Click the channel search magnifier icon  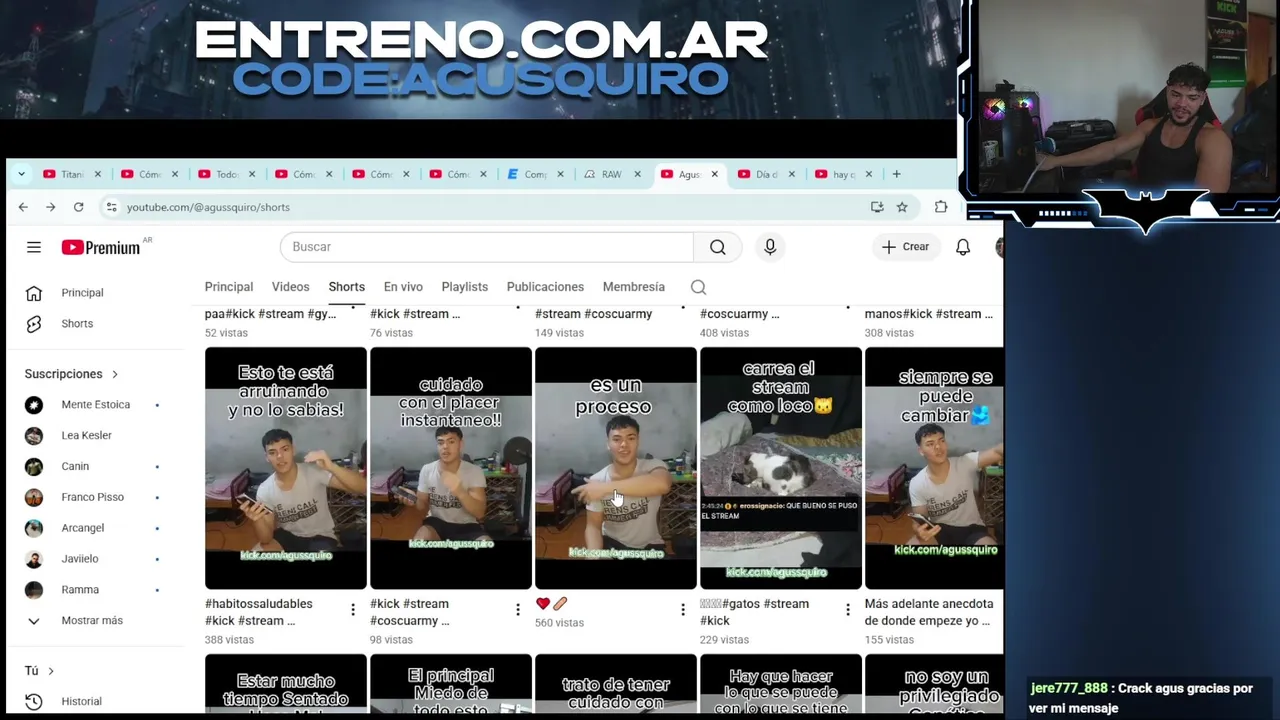[x=699, y=288]
